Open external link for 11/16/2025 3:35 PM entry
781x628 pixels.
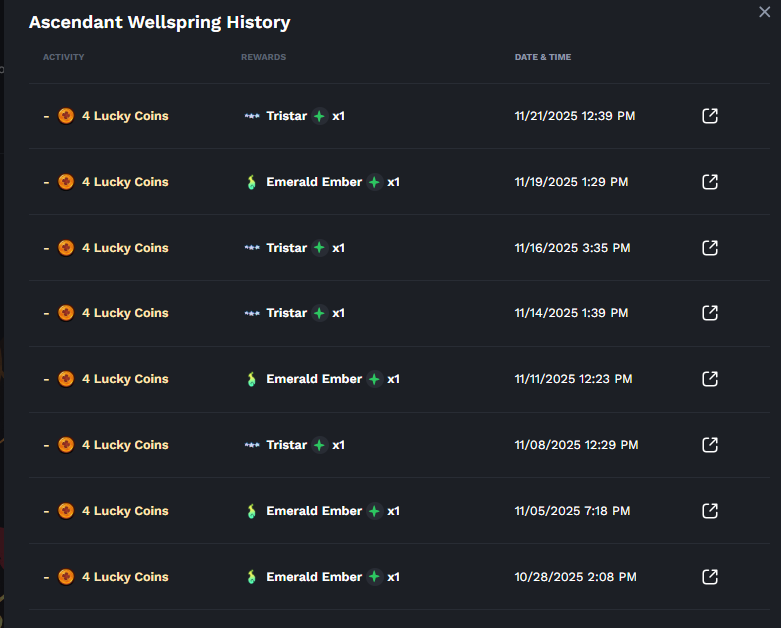click(x=710, y=248)
